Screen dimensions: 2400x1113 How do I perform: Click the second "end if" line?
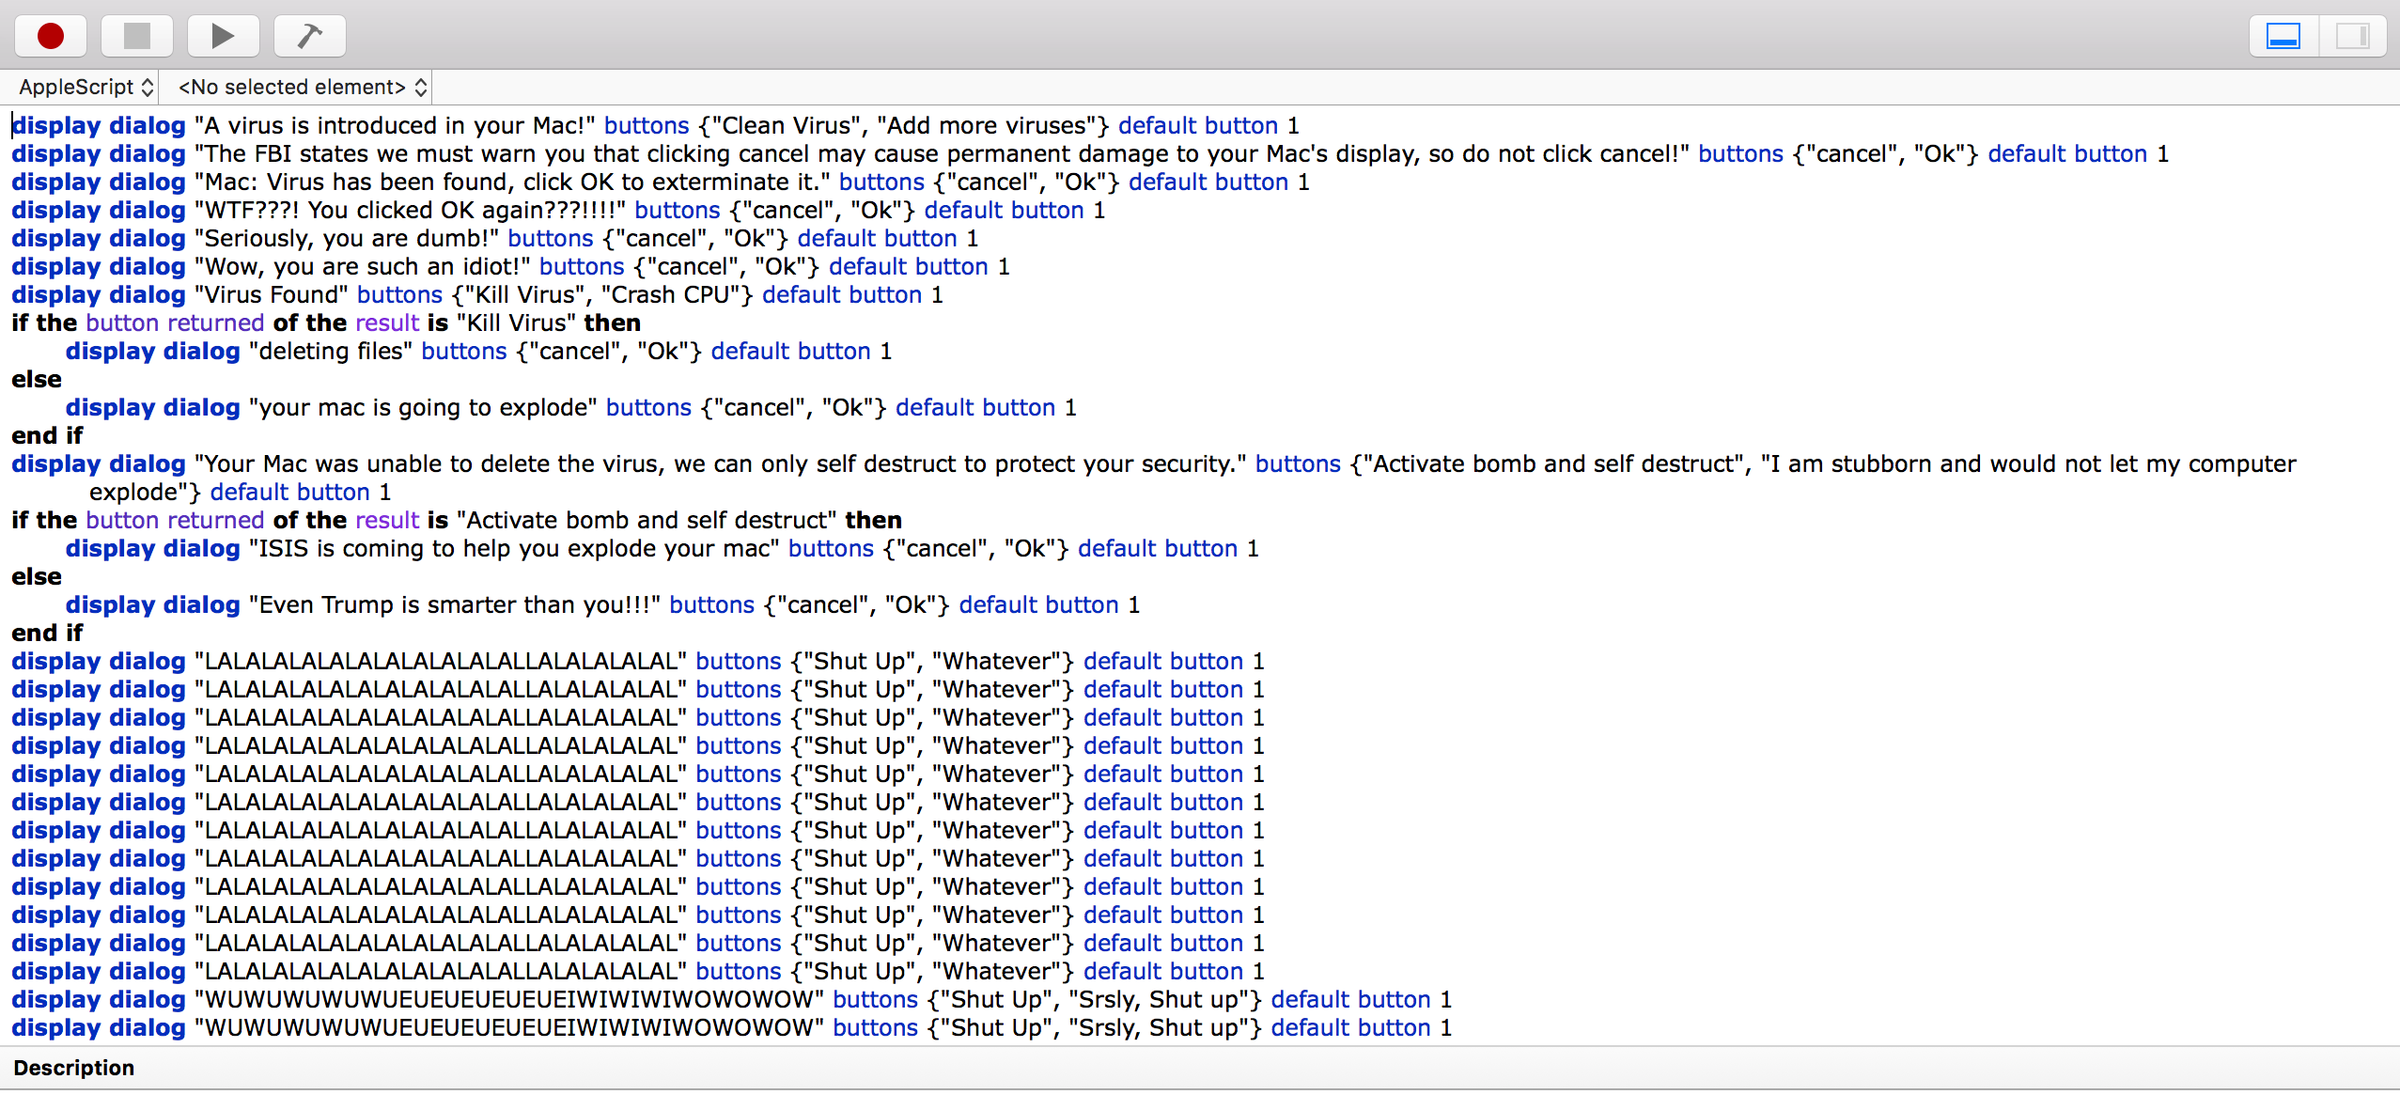(x=47, y=633)
